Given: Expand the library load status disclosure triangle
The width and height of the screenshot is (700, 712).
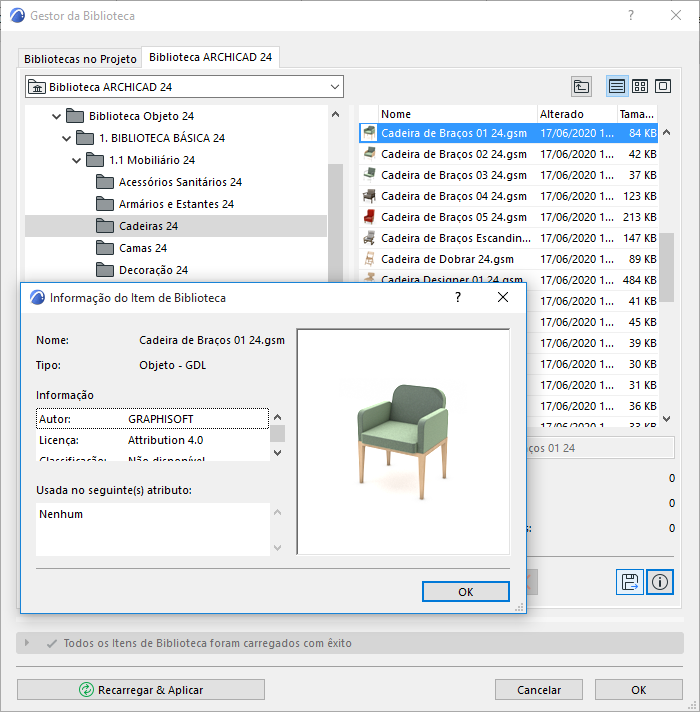Looking at the screenshot, I should (27, 643).
